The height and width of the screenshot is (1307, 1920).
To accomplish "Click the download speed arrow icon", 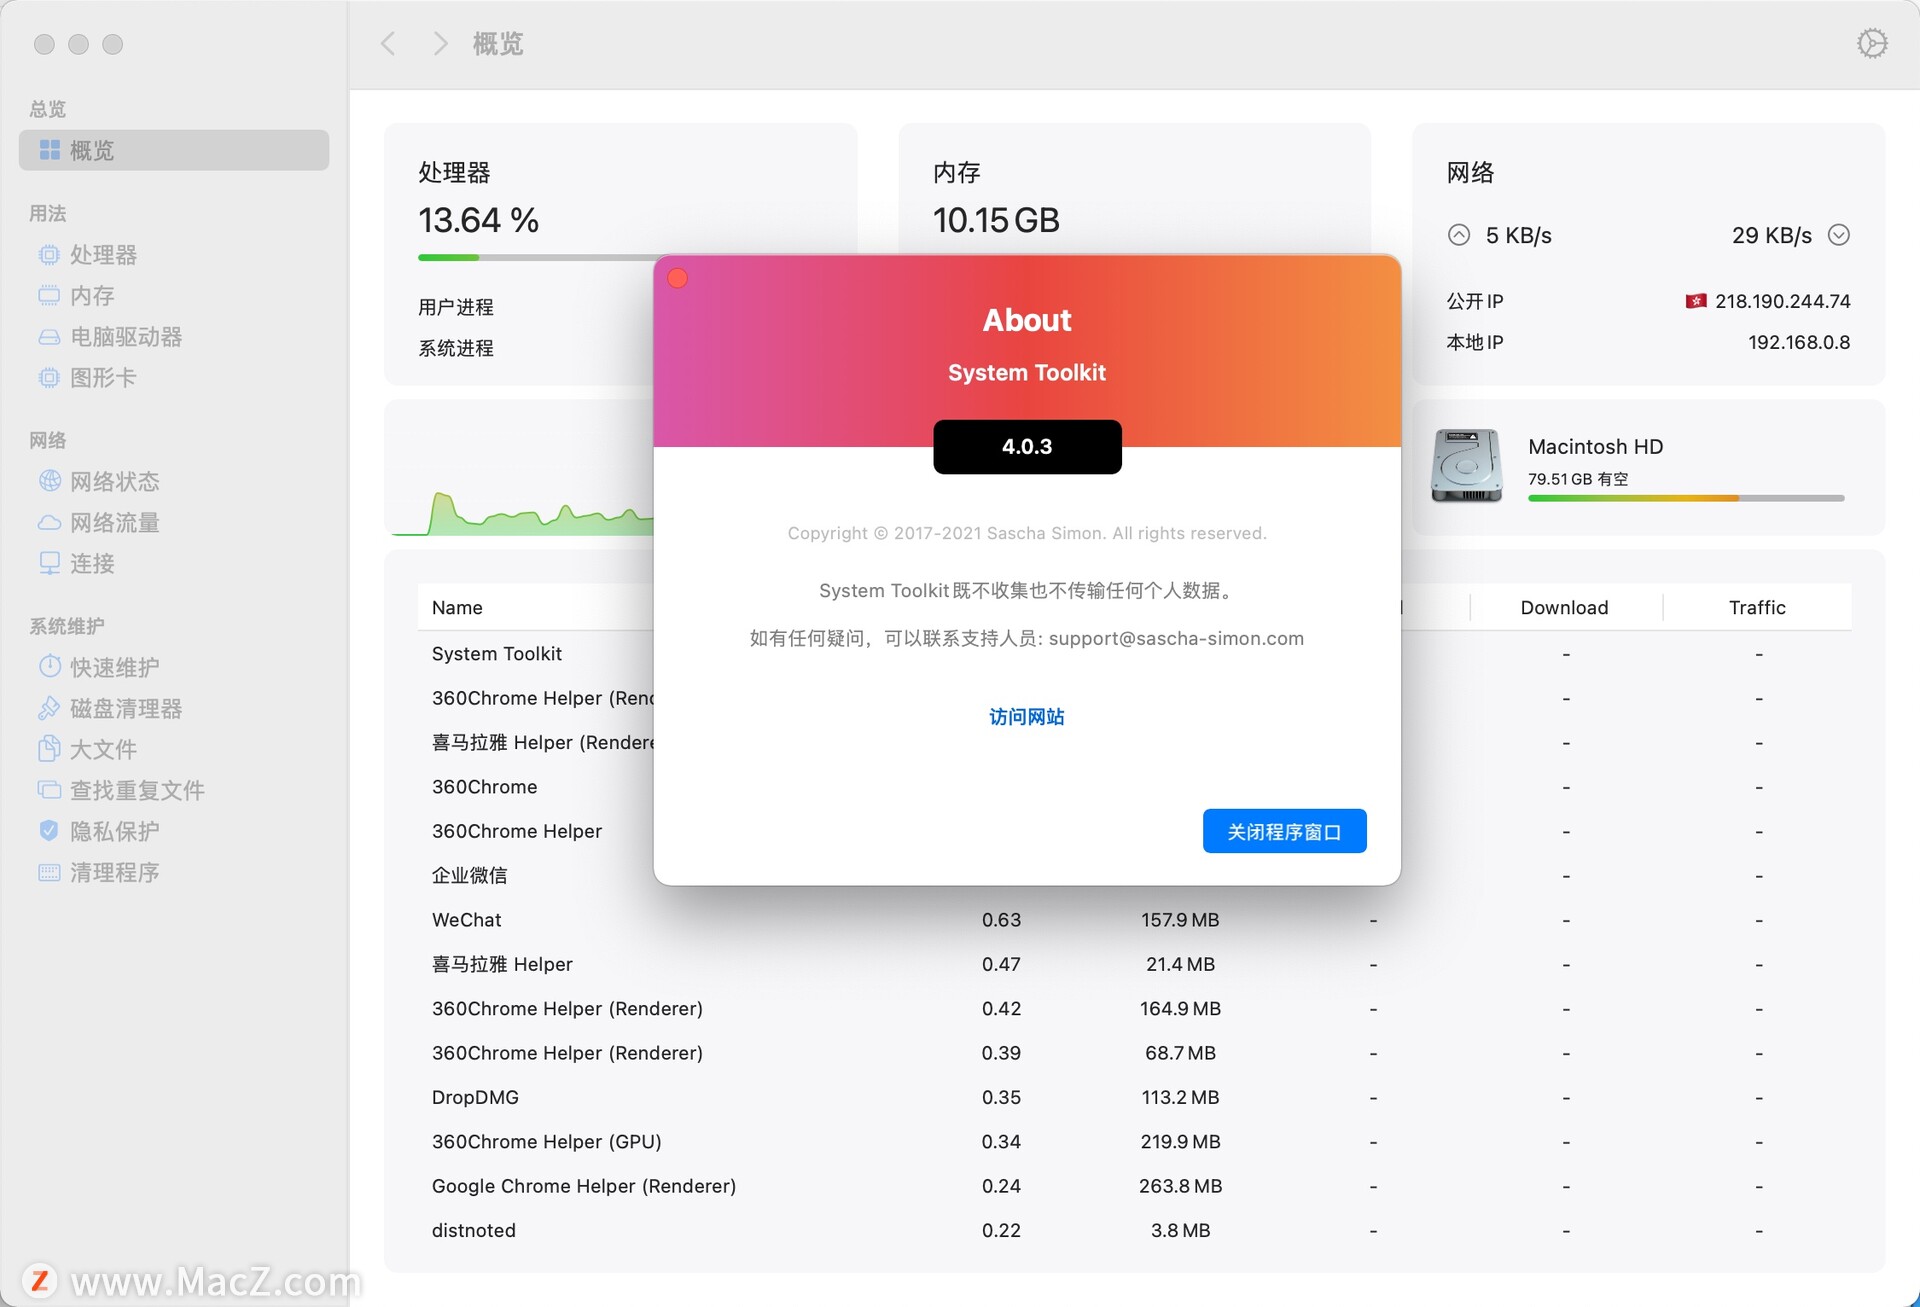I will coord(1838,235).
